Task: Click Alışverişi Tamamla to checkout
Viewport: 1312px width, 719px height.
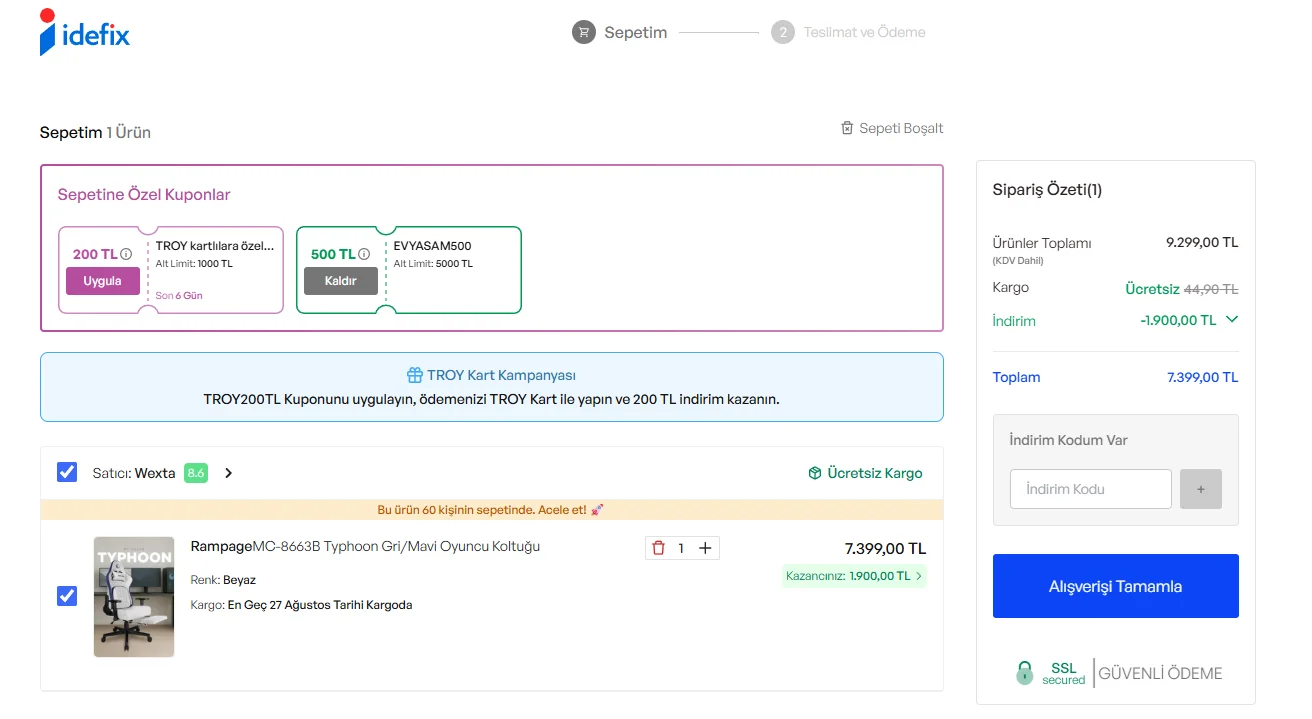Action: [1116, 586]
